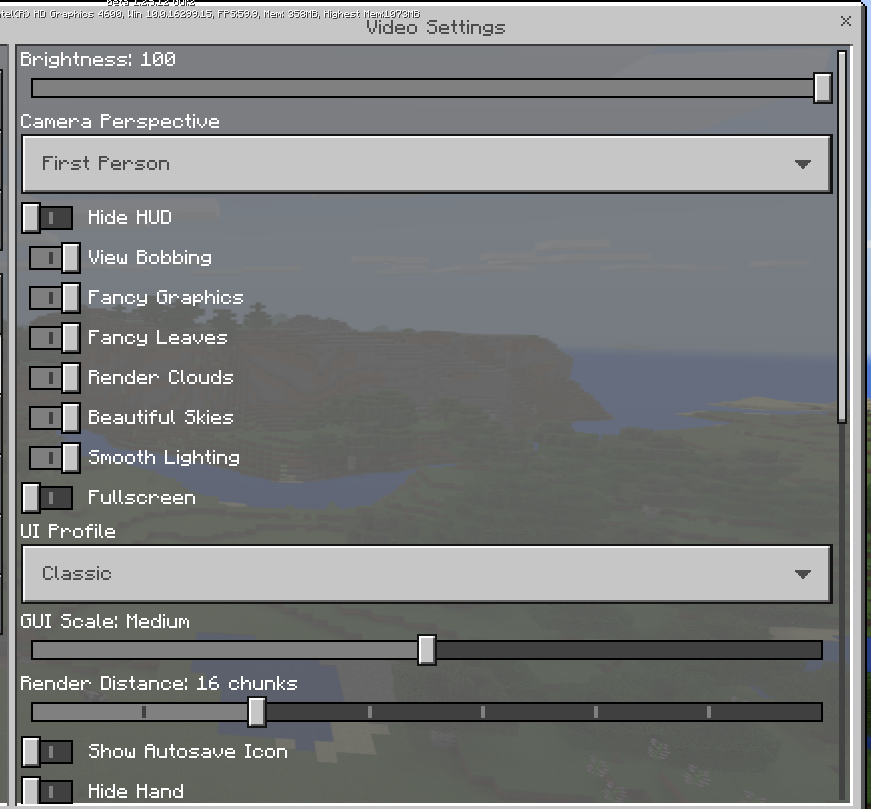Toggle the Hide HUD switch
The width and height of the screenshot is (871, 809).
(47, 217)
